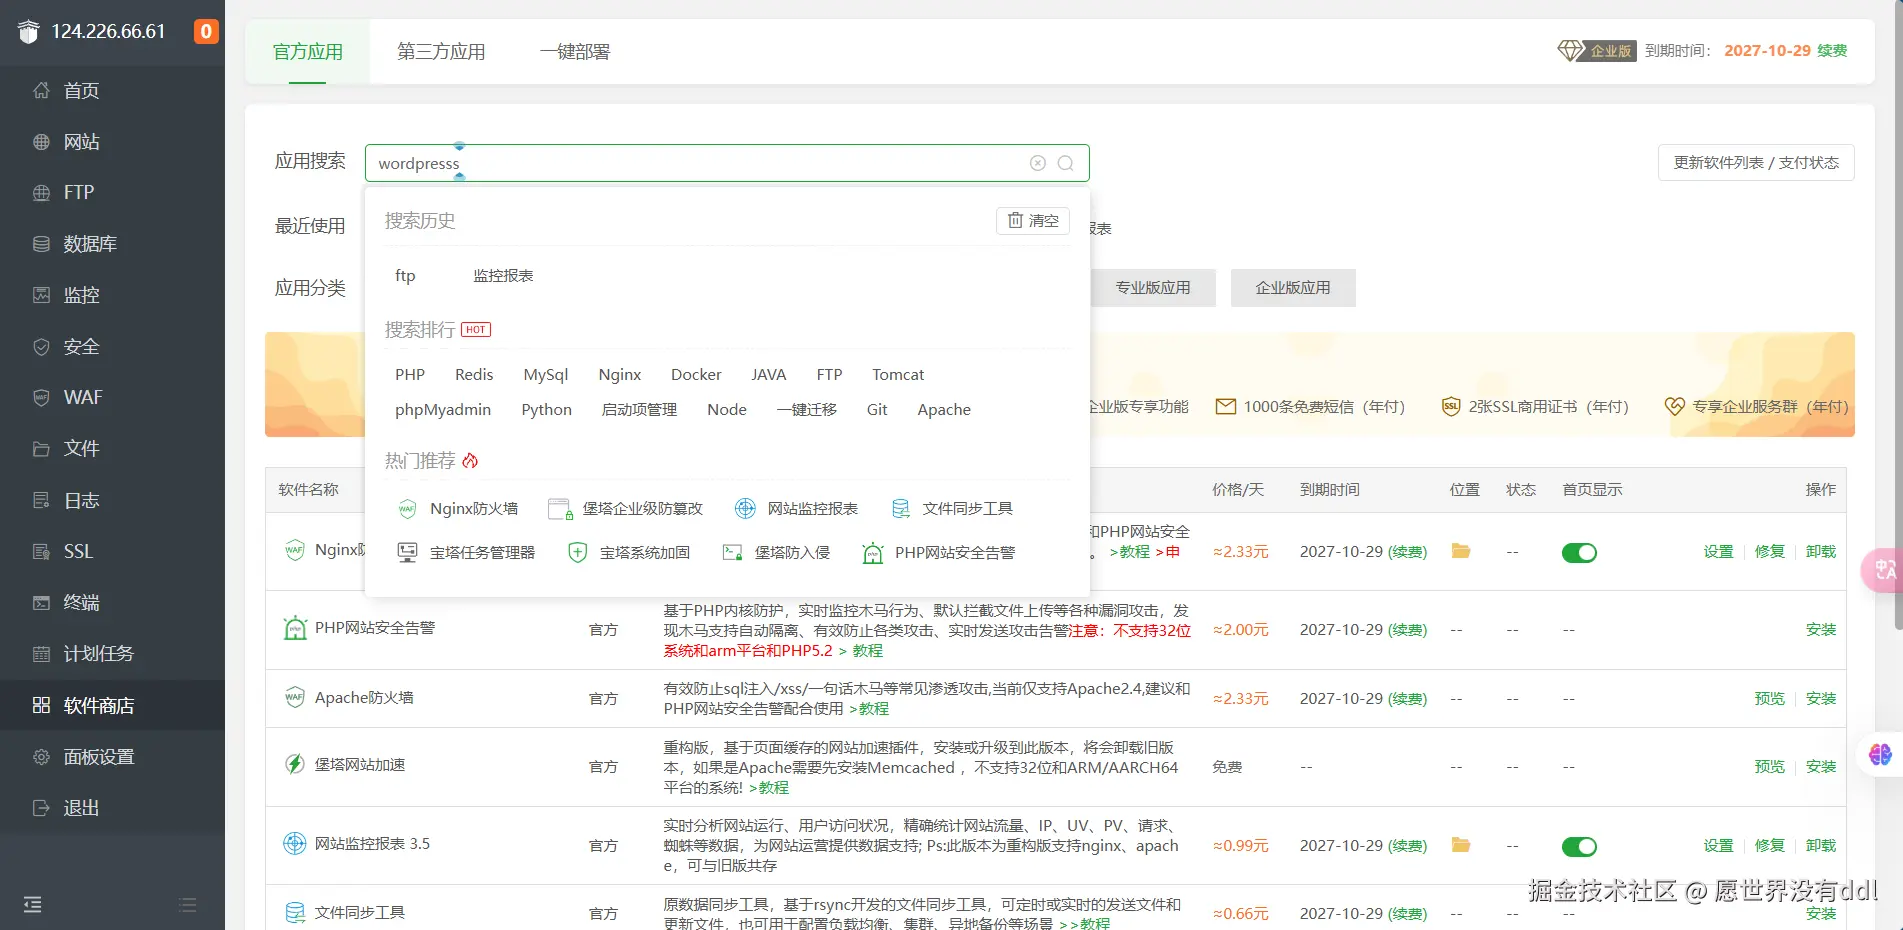
Task: Open 设置 for 网站监控报表 3.5 row
Action: tap(1718, 846)
